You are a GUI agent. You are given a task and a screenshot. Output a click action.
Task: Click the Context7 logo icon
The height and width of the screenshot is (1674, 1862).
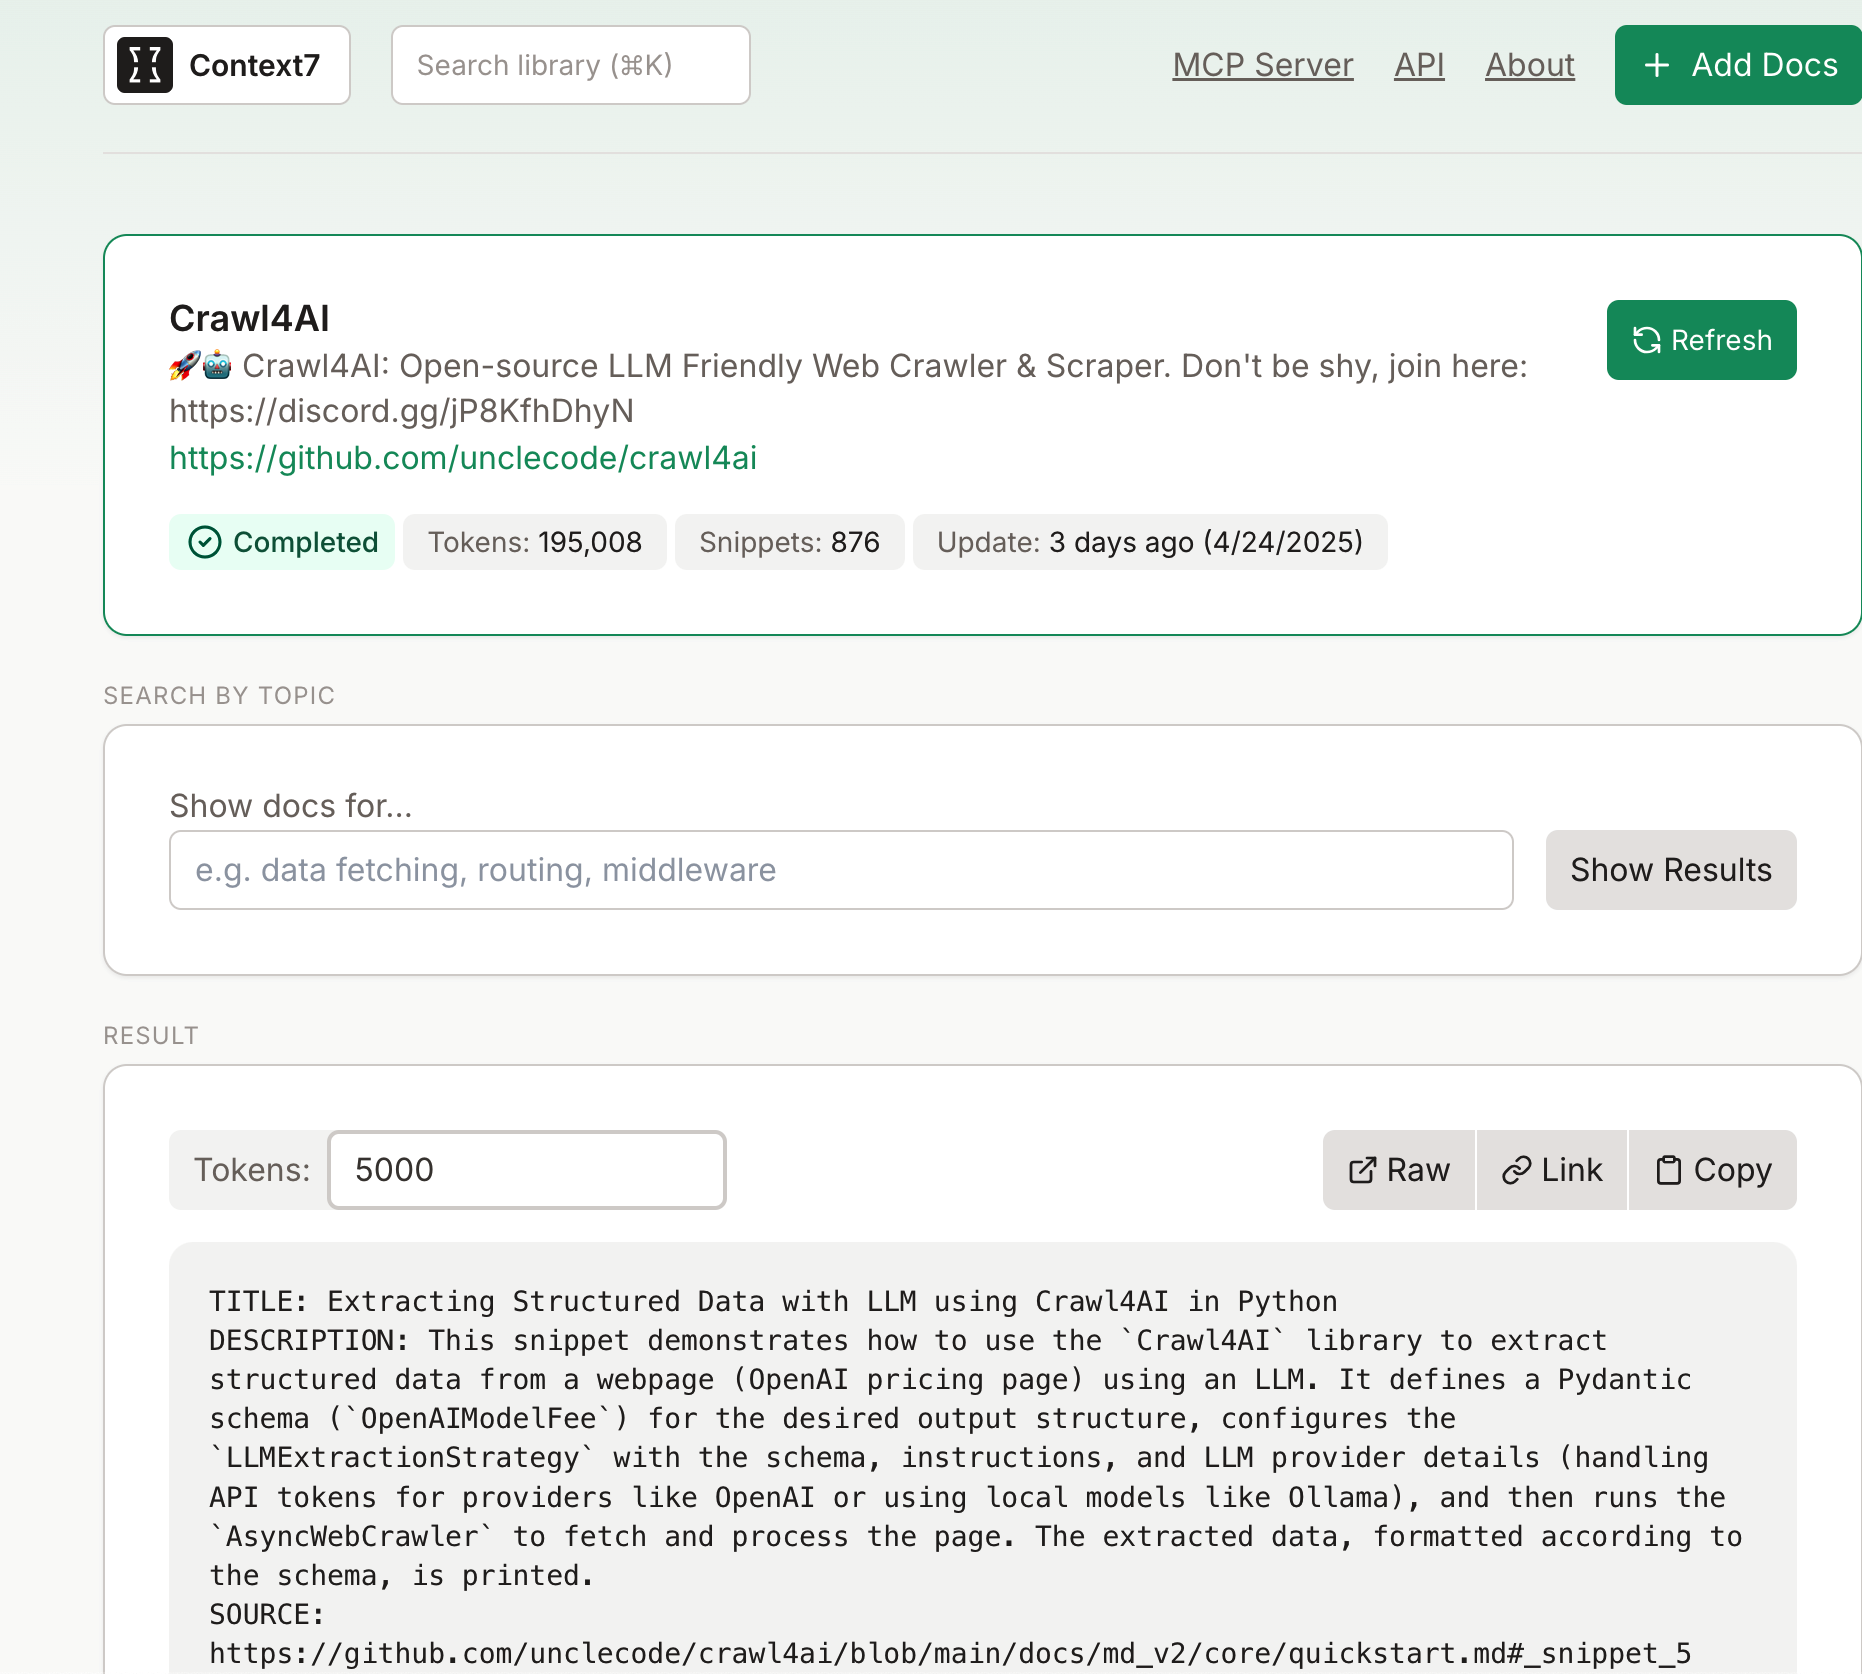click(x=145, y=65)
